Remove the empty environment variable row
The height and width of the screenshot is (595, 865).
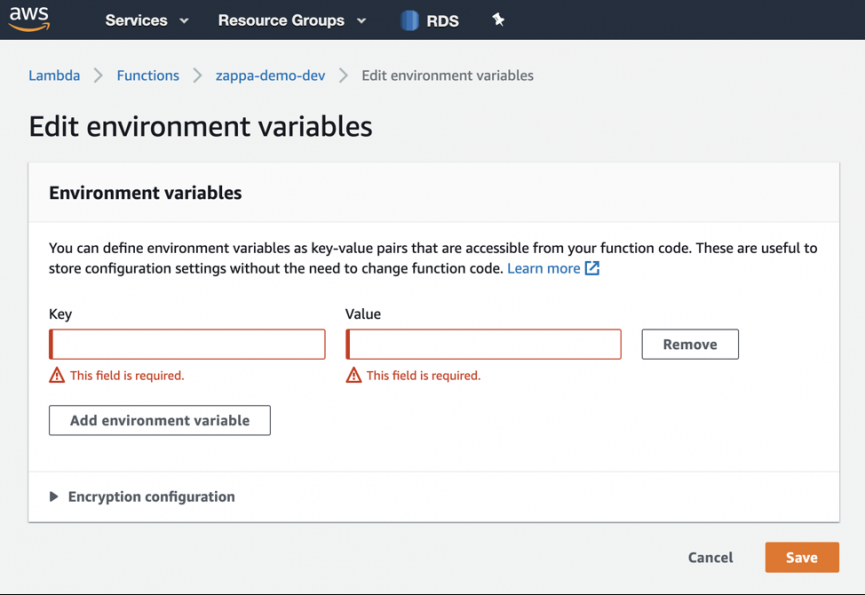click(x=690, y=344)
